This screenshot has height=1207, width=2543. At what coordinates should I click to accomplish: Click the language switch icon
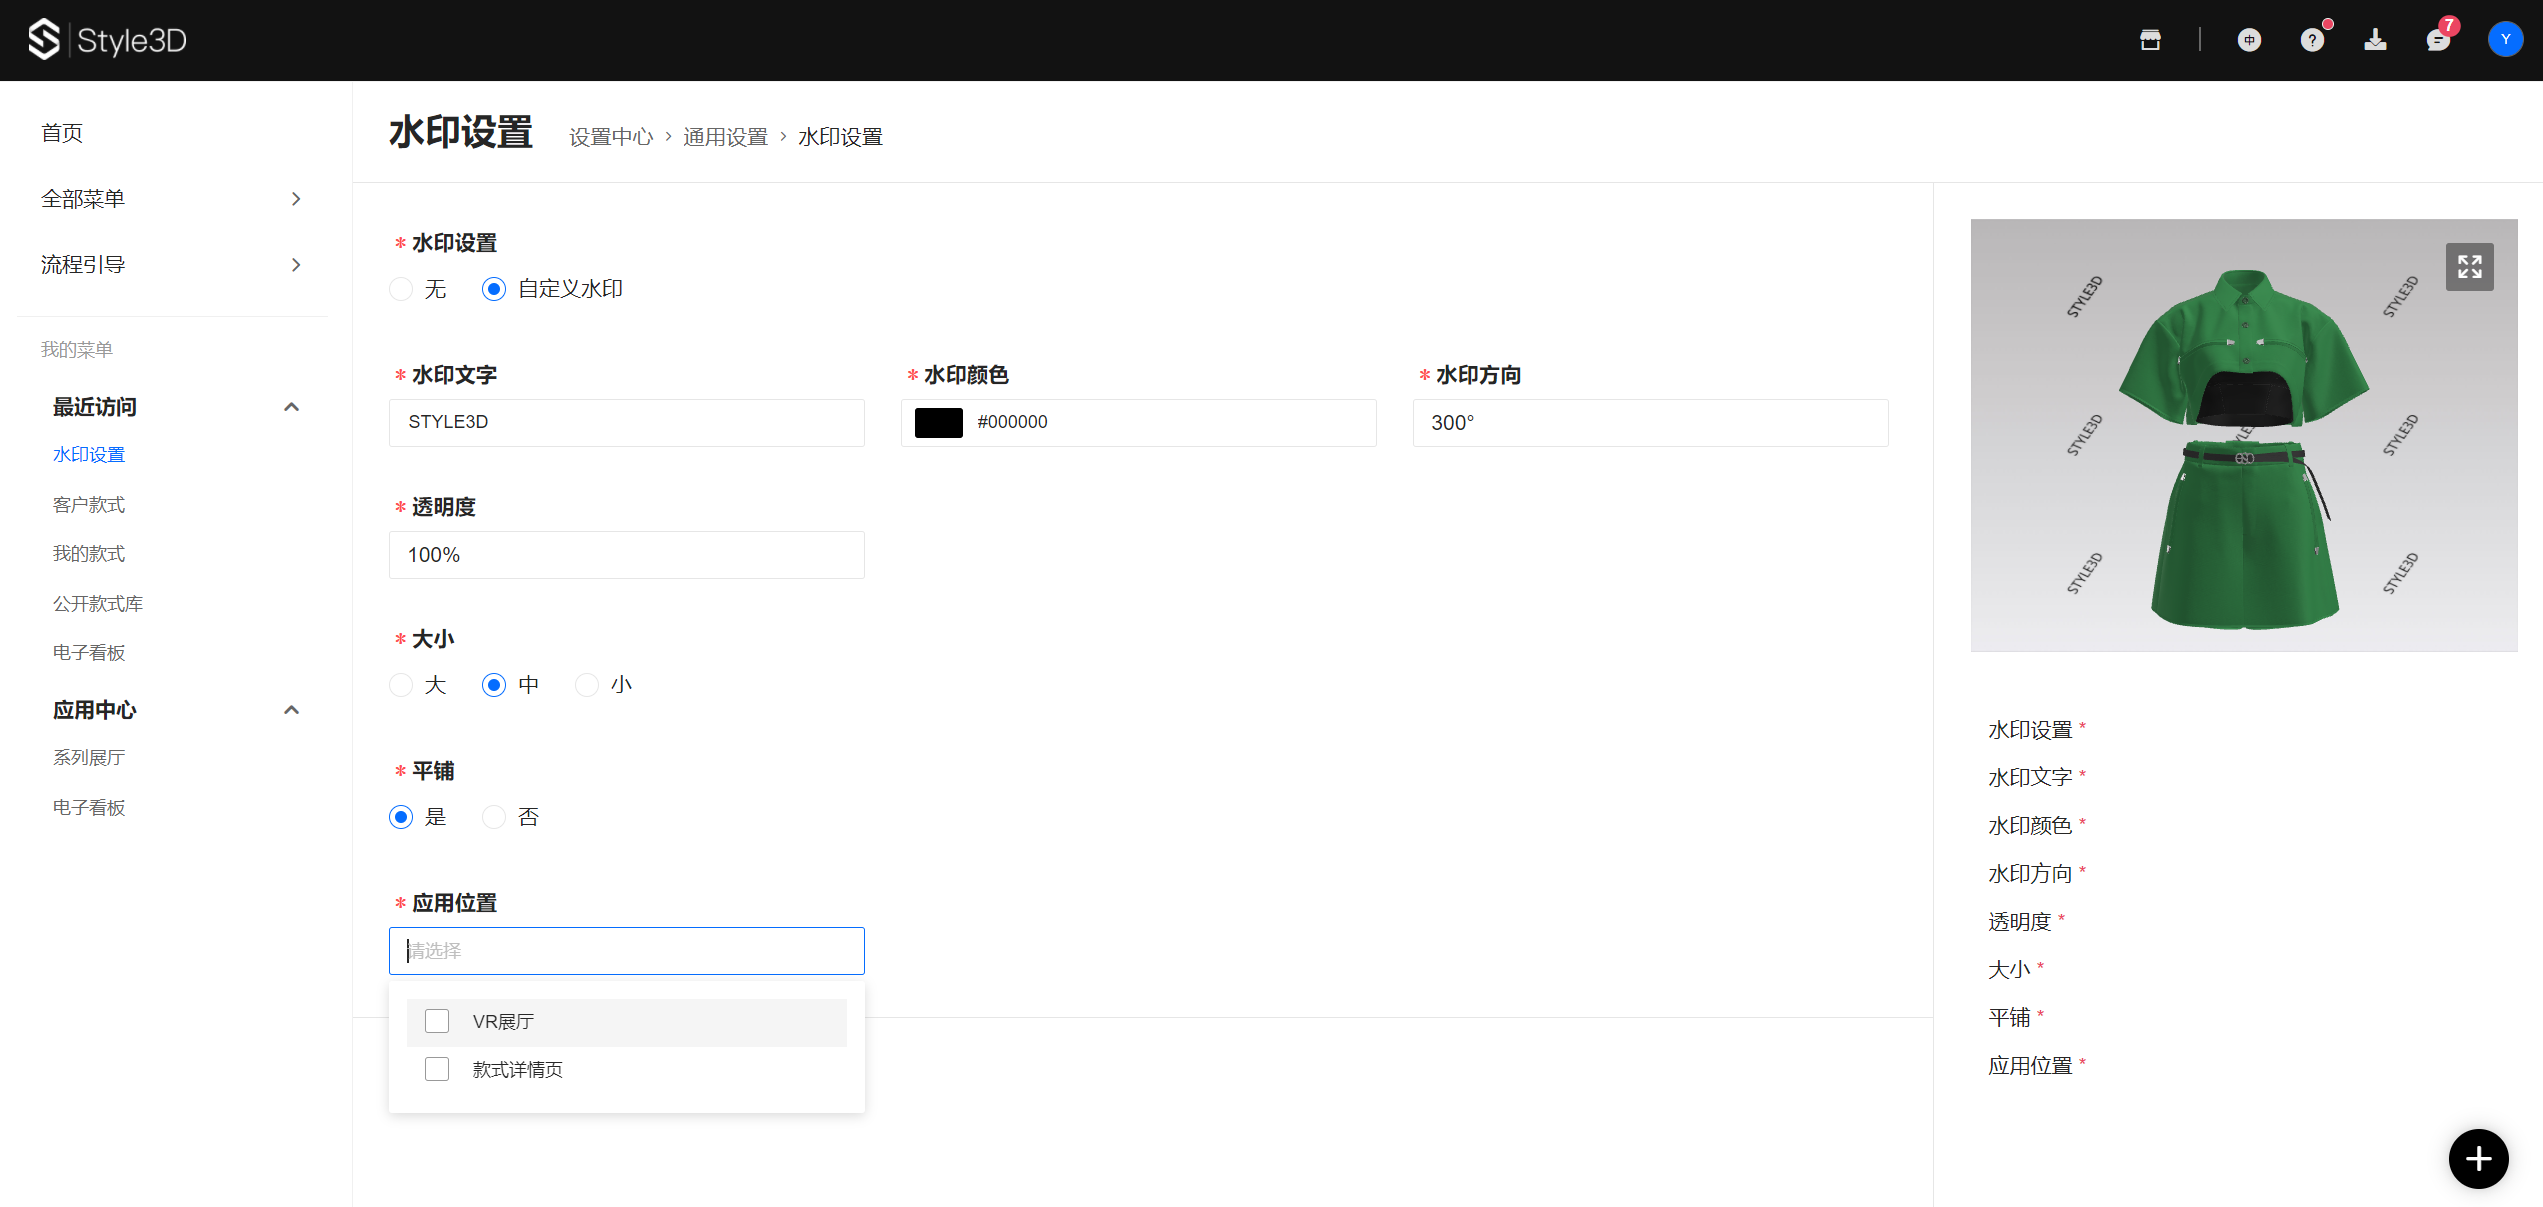coord(2249,40)
